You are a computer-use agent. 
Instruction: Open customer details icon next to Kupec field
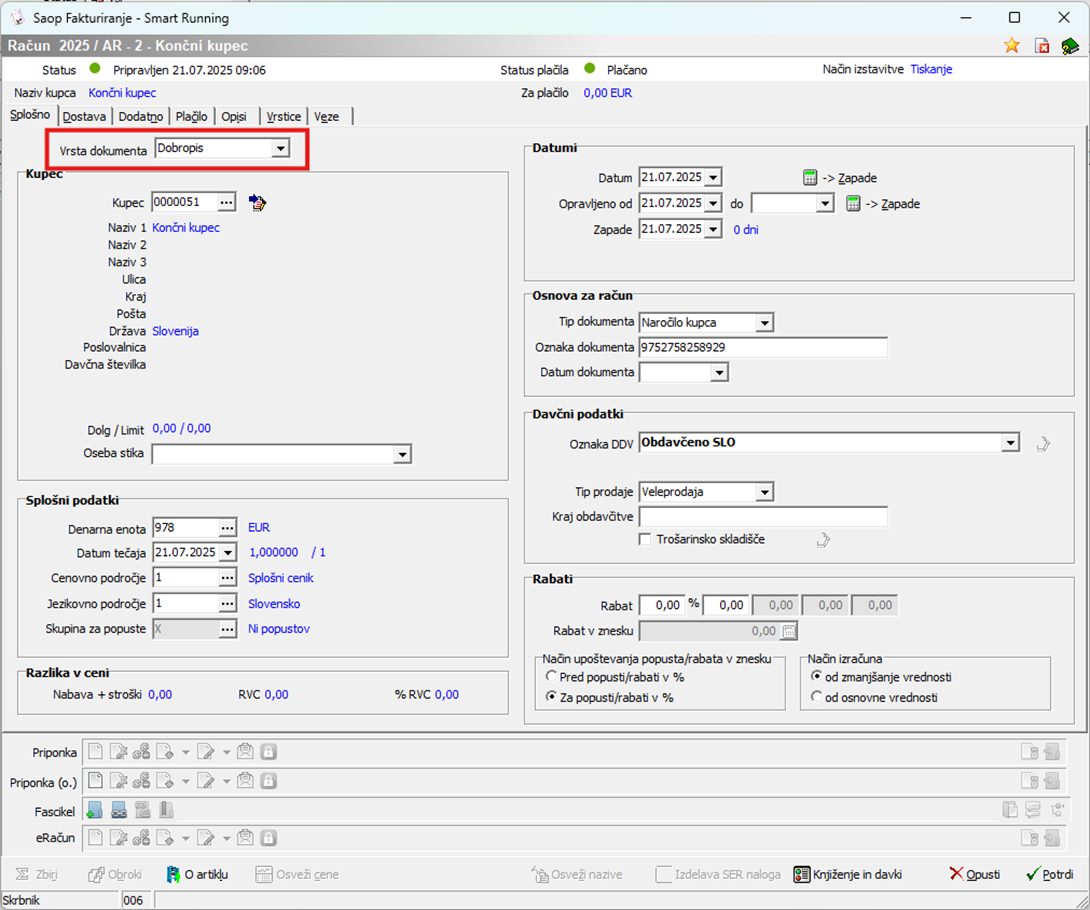coord(257,202)
